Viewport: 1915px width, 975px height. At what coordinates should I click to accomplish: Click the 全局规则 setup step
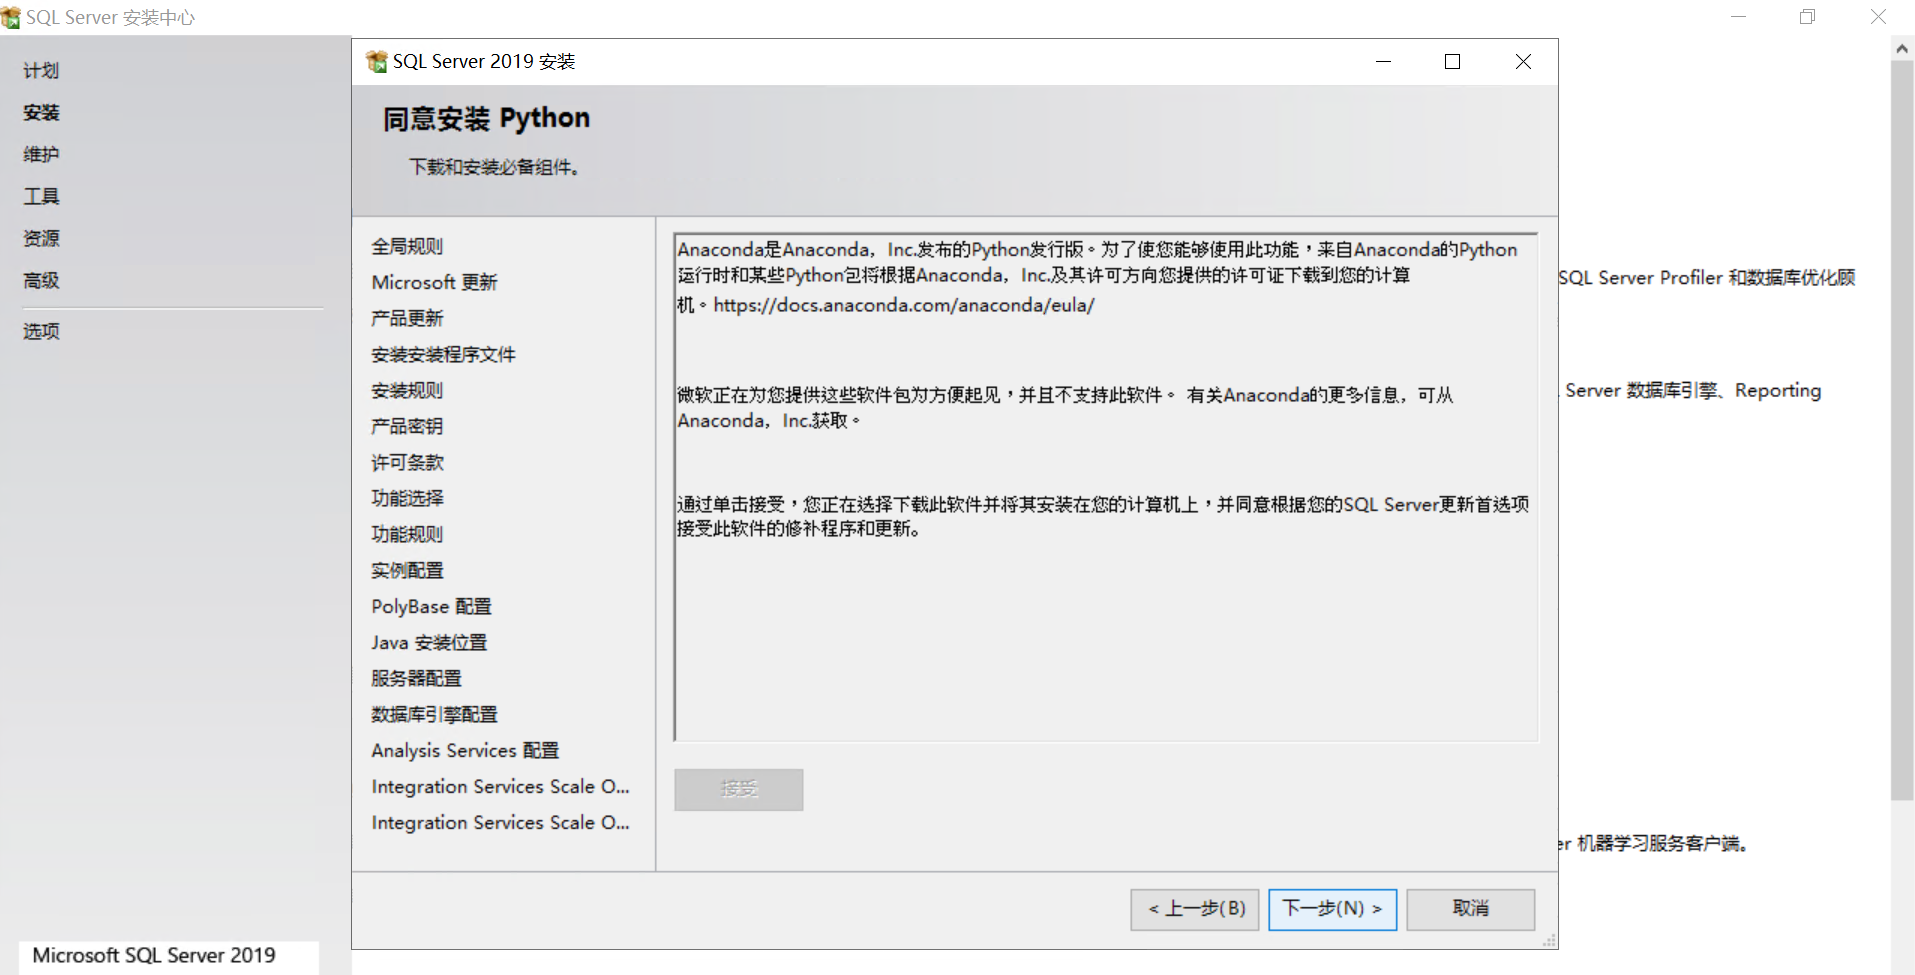[x=407, y=246]
